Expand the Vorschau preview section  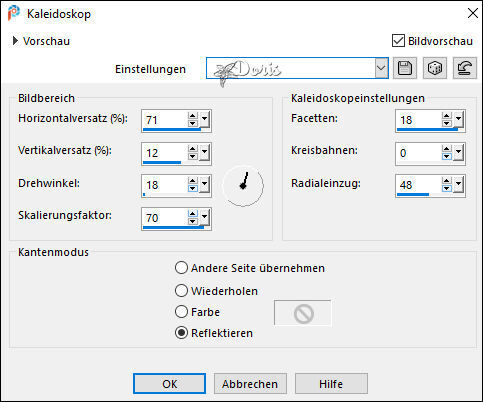point(15,41)
